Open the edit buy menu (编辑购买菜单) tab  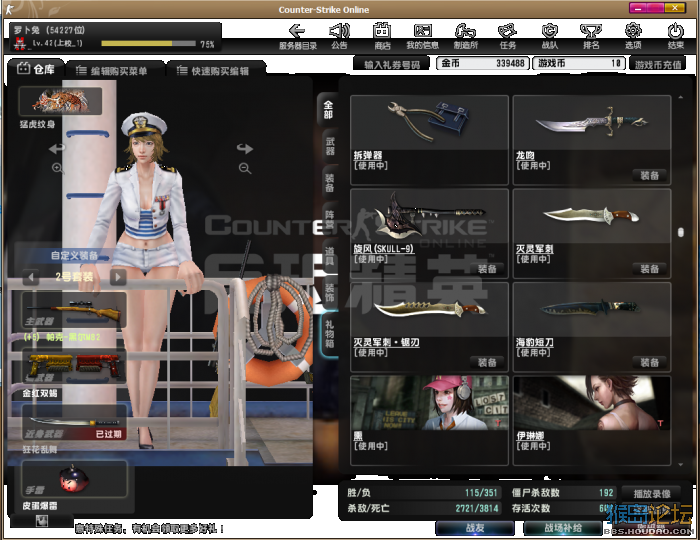pos(114,71)
